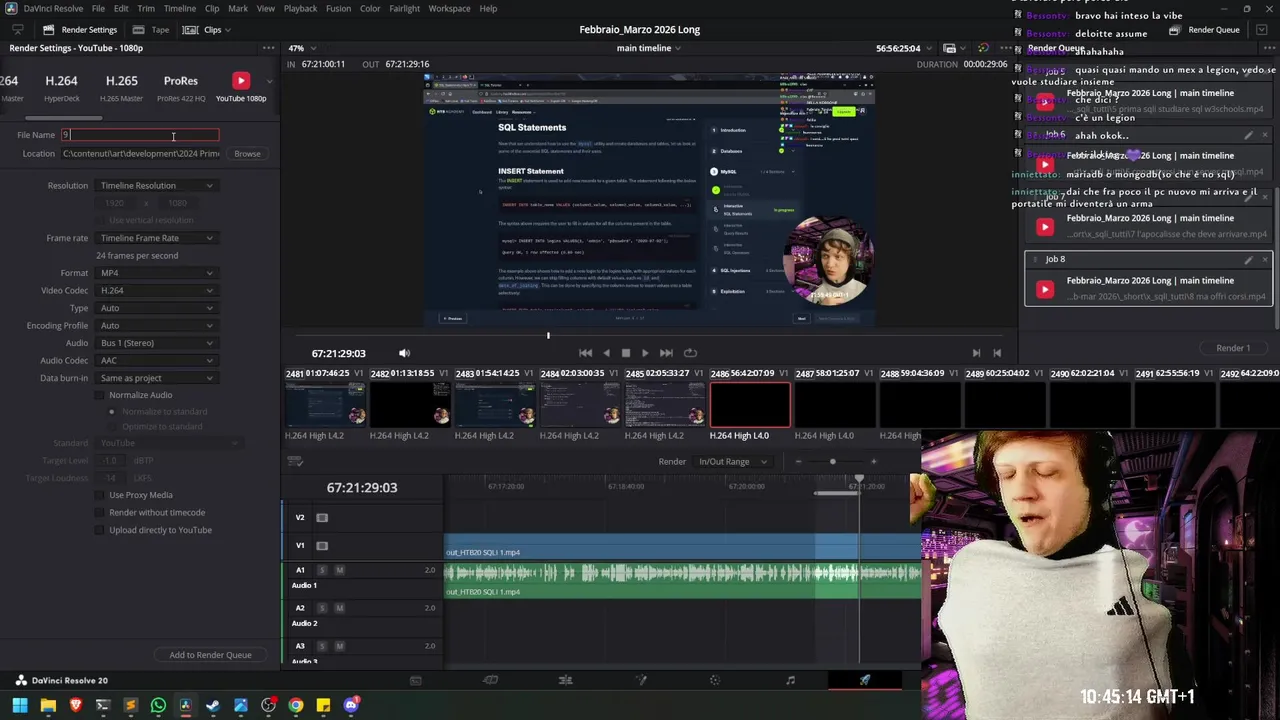Open Google Chrome from taskbar

(x=296, y=705)
